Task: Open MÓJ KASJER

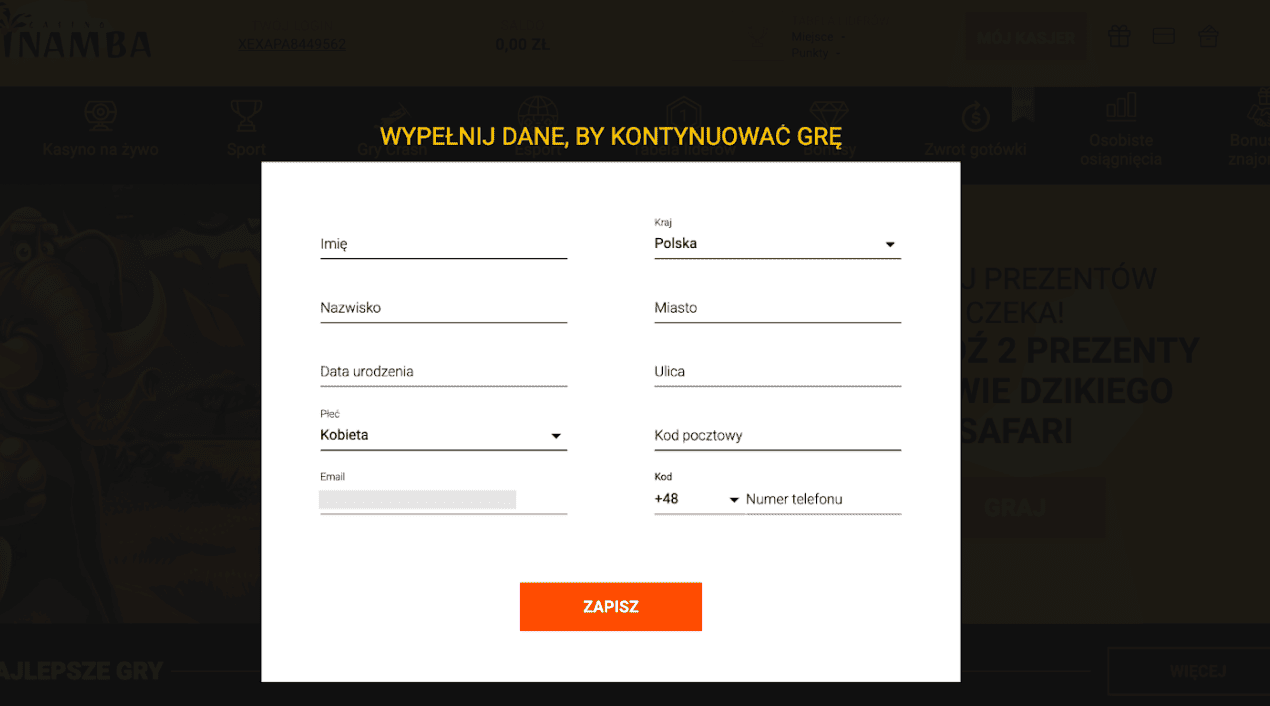Action: click(1024, 36)
